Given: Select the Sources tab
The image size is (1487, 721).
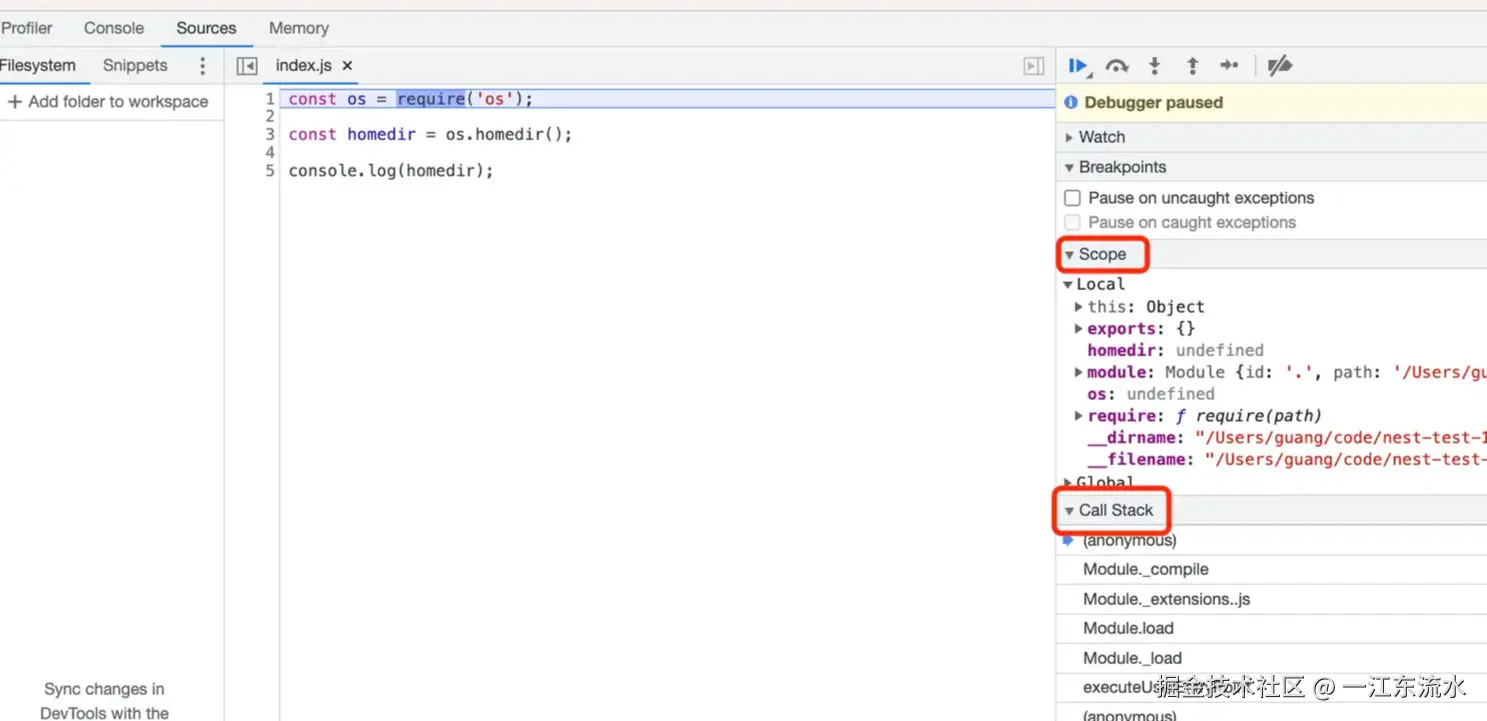Looking at the screenshot, I should 206,28.
